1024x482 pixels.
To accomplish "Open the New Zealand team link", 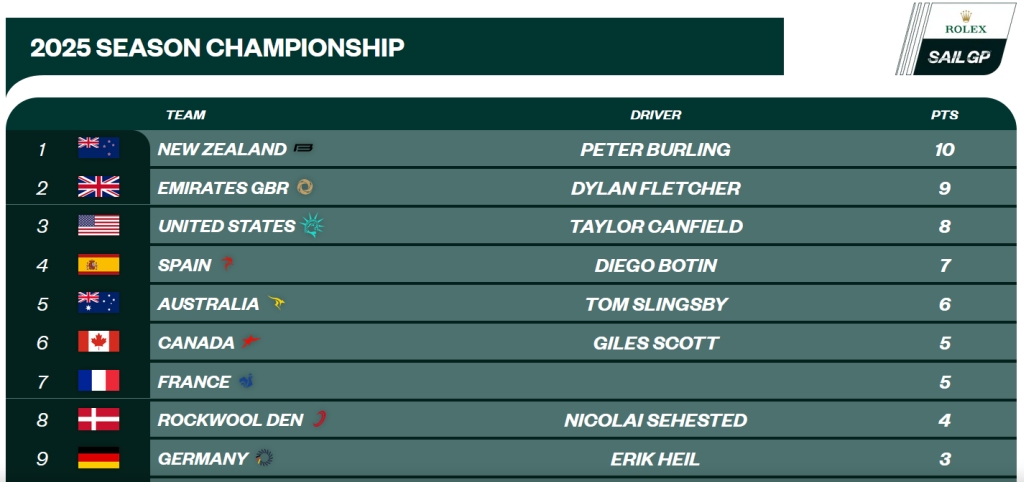I will (222, 149).
